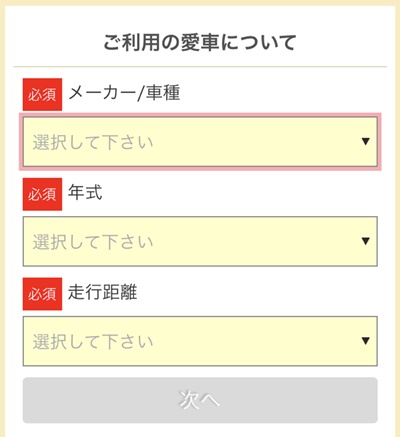The width and height of the screenshot is (400, 437).
Task: Click the 年式 field label
Action: [85, 193]
